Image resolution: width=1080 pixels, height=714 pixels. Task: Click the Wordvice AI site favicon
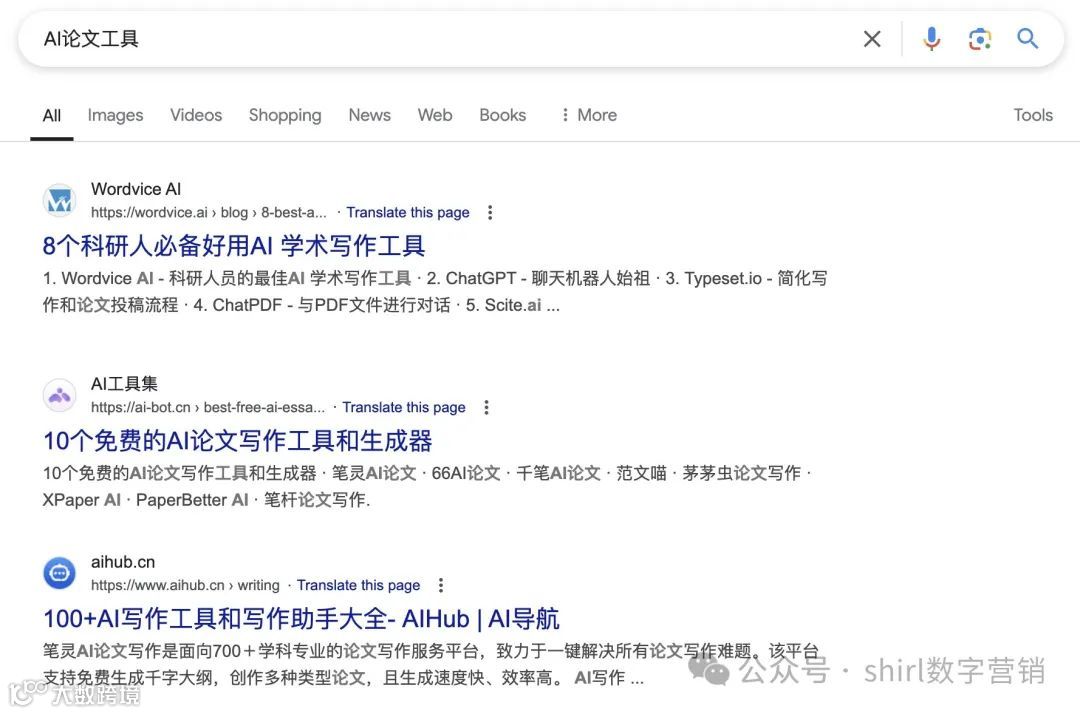[59, 200]
